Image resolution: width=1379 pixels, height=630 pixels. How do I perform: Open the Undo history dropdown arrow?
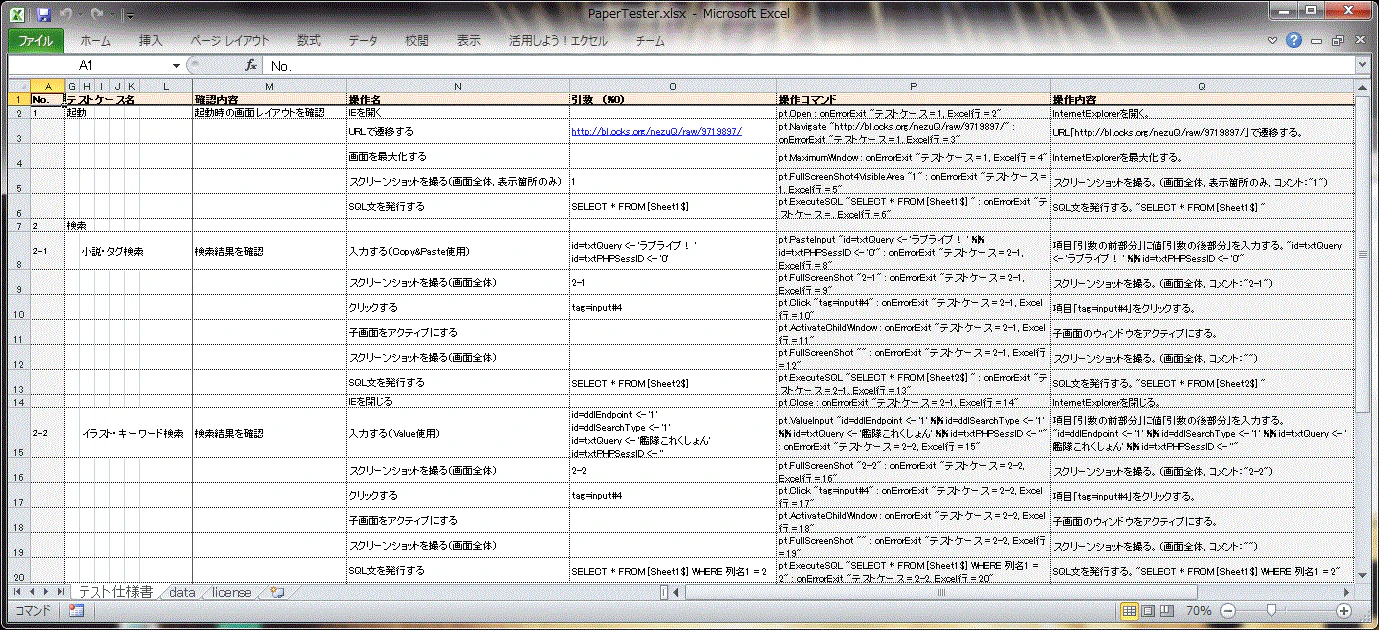pos(82,16)
